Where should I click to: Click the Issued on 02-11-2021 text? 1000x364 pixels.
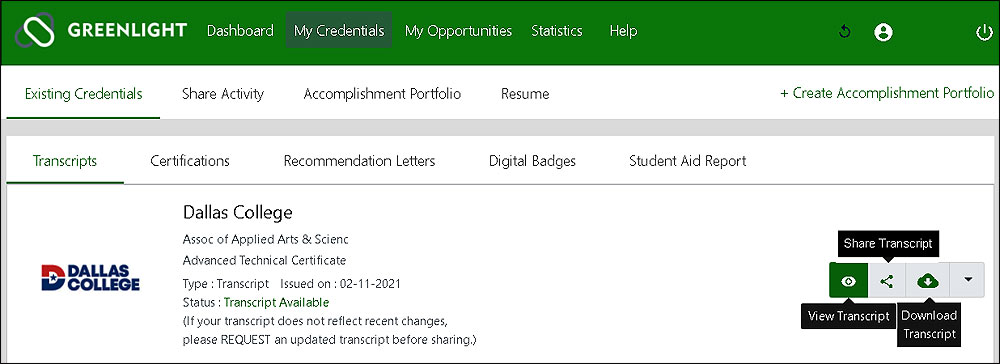click(x=340, y=284)
